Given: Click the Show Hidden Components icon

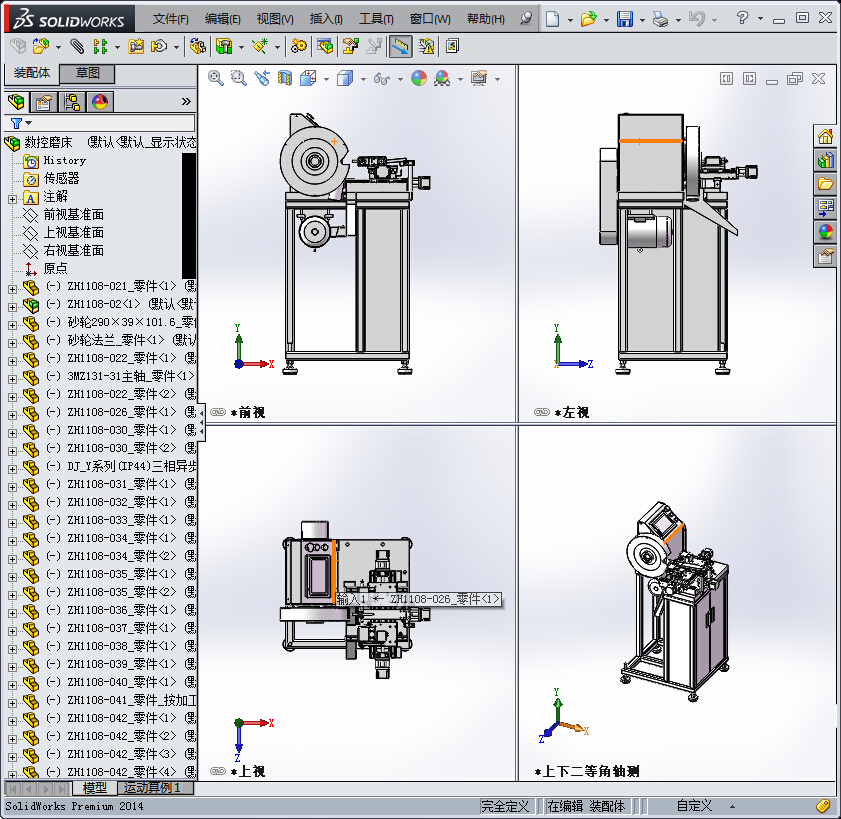Looking at the screenshot, I should (197, 47).
